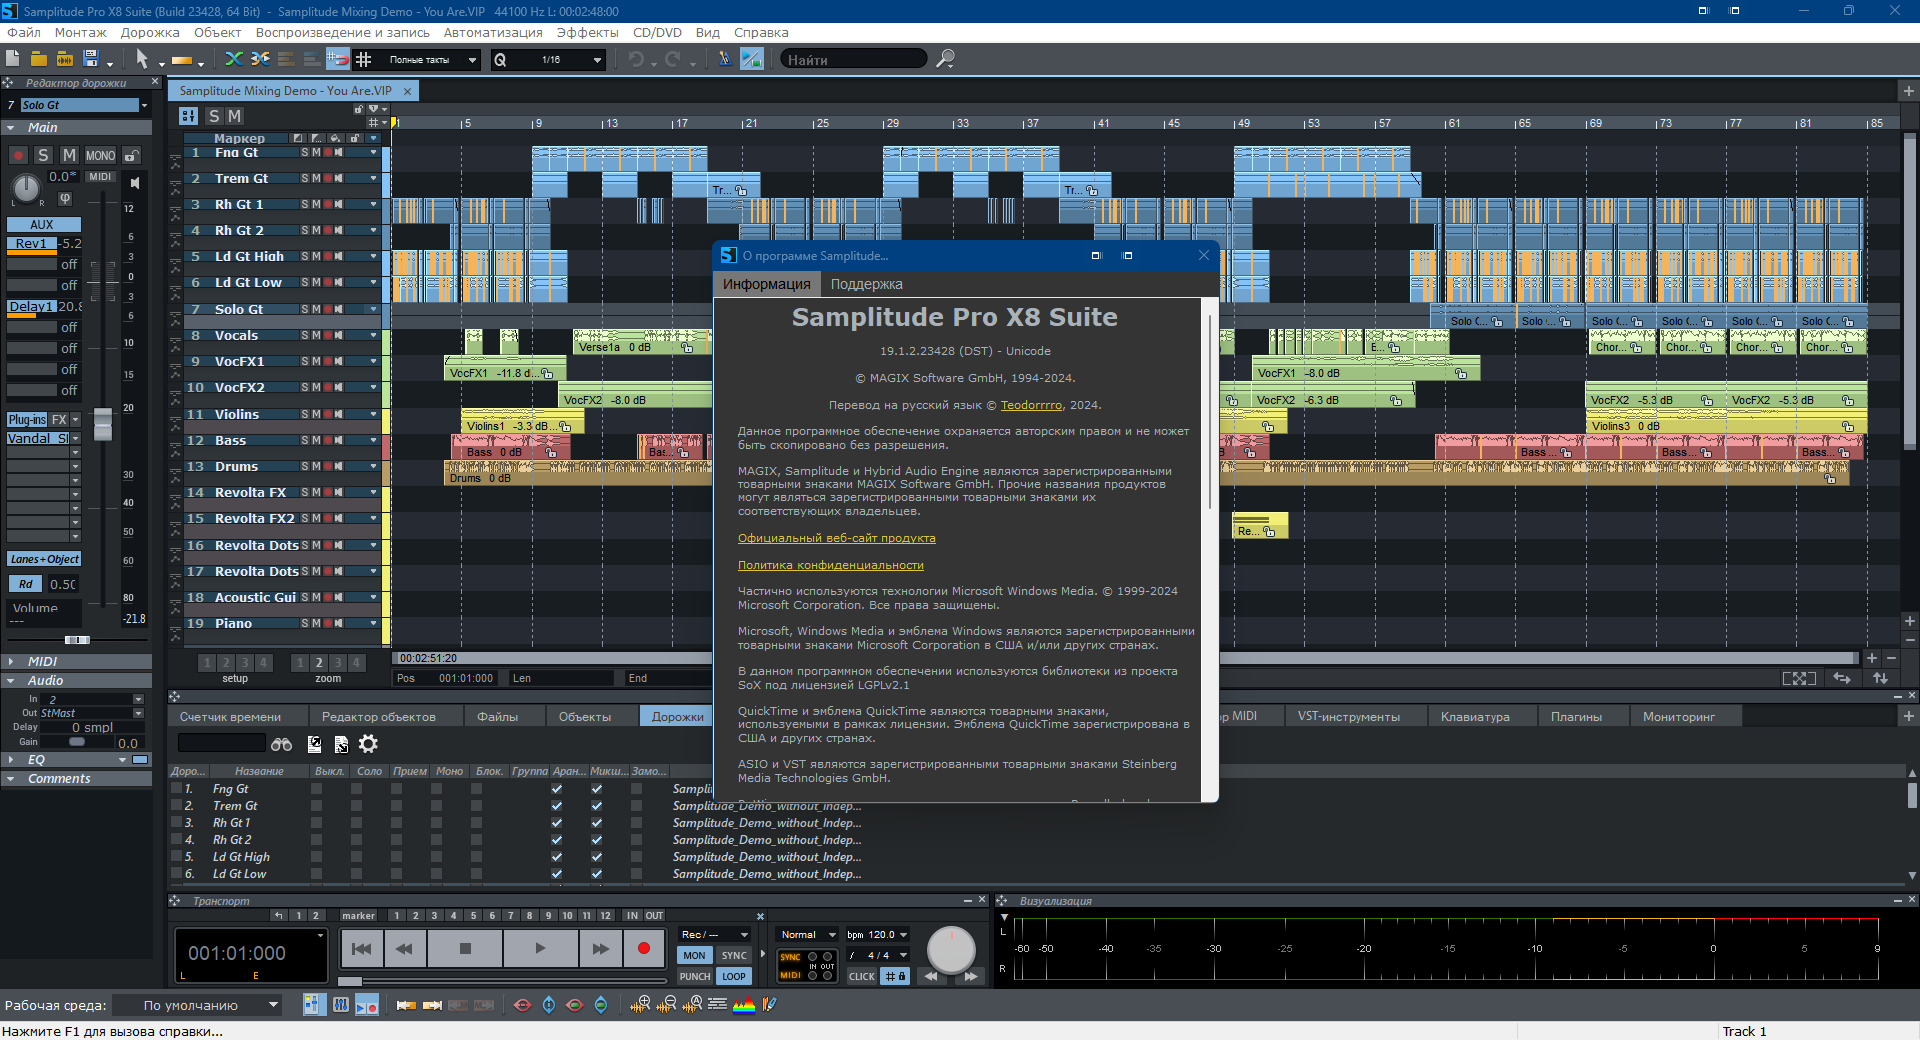This screenshot has width=1920, height=1040.
Task: Expand the Comments section in track editor
Action: 77,779
